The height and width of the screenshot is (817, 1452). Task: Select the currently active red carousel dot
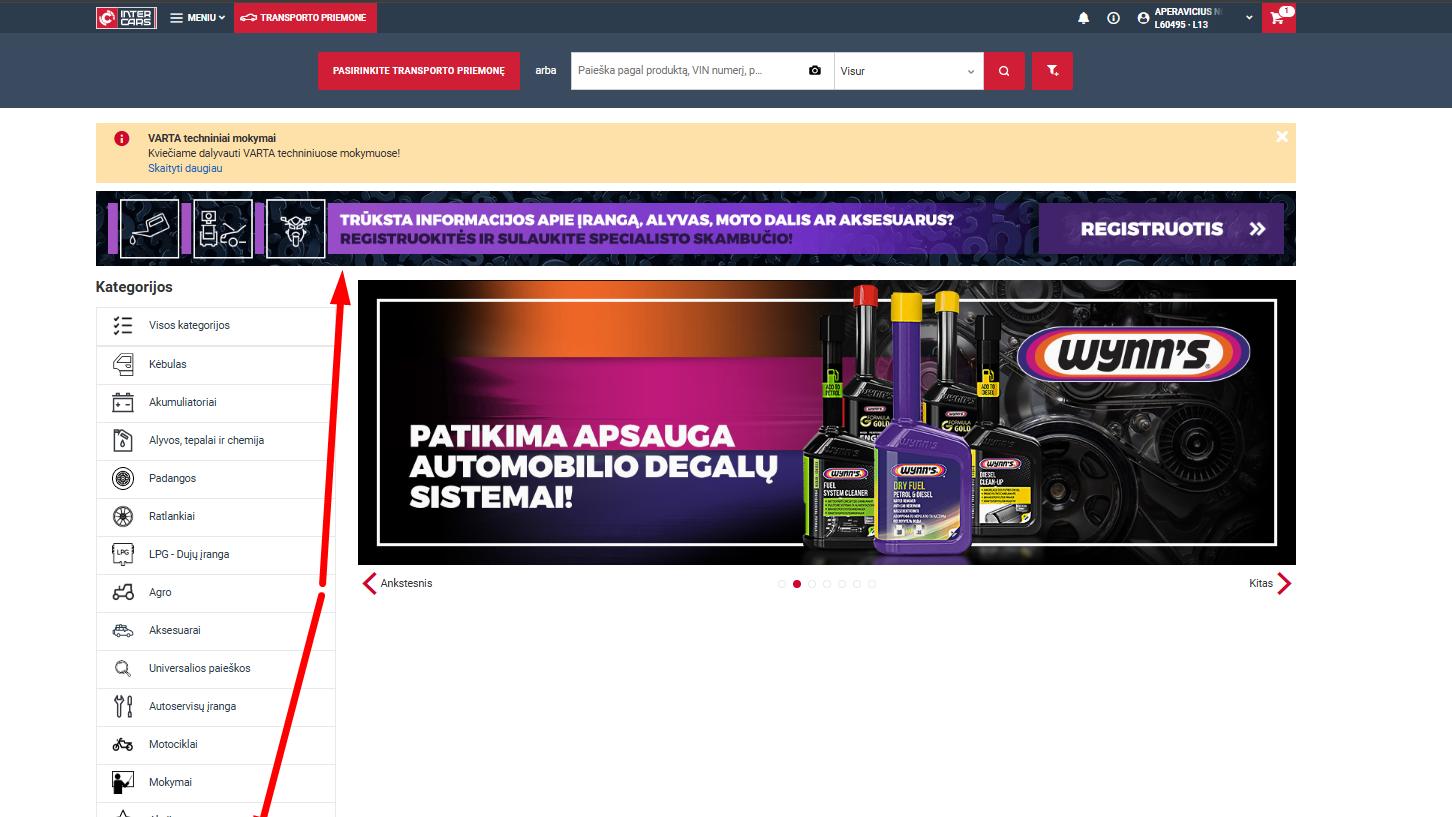tap(797, 584)
